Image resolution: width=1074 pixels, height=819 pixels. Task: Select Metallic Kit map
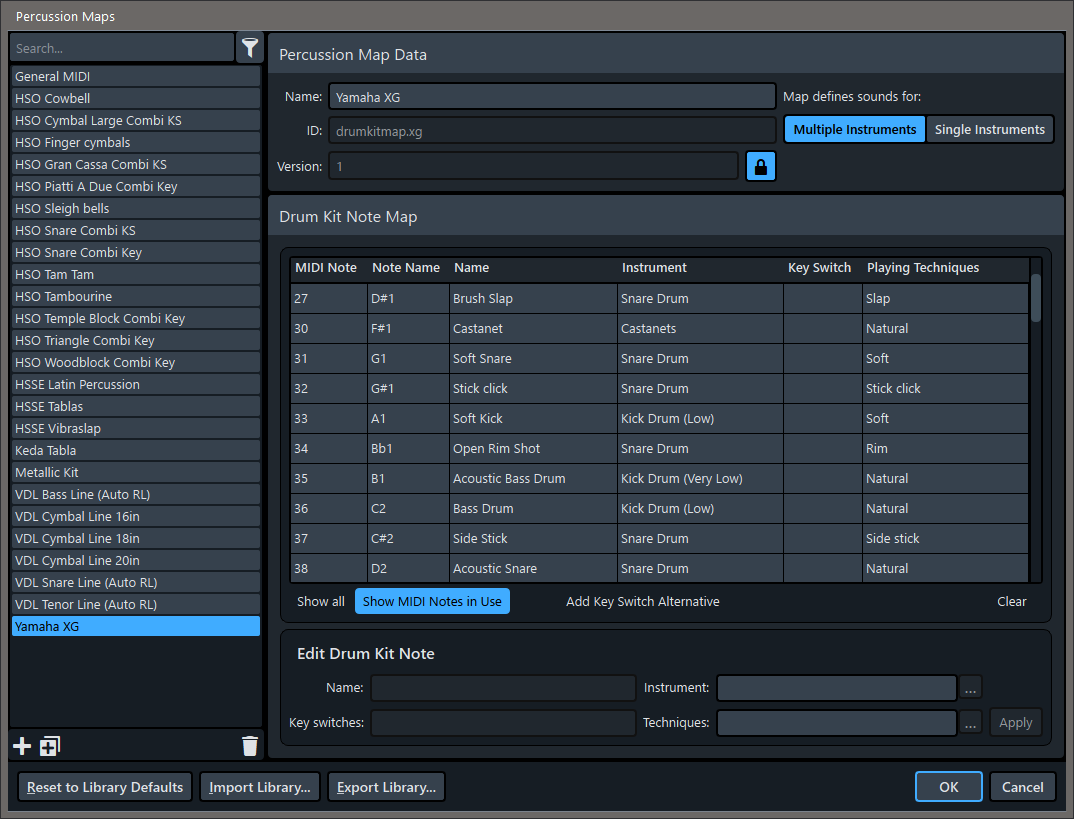pos(136,472)
